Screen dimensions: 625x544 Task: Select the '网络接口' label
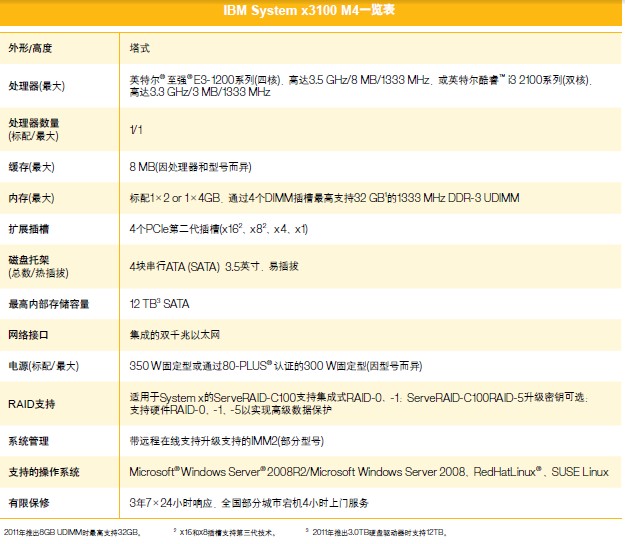[29, 335]
